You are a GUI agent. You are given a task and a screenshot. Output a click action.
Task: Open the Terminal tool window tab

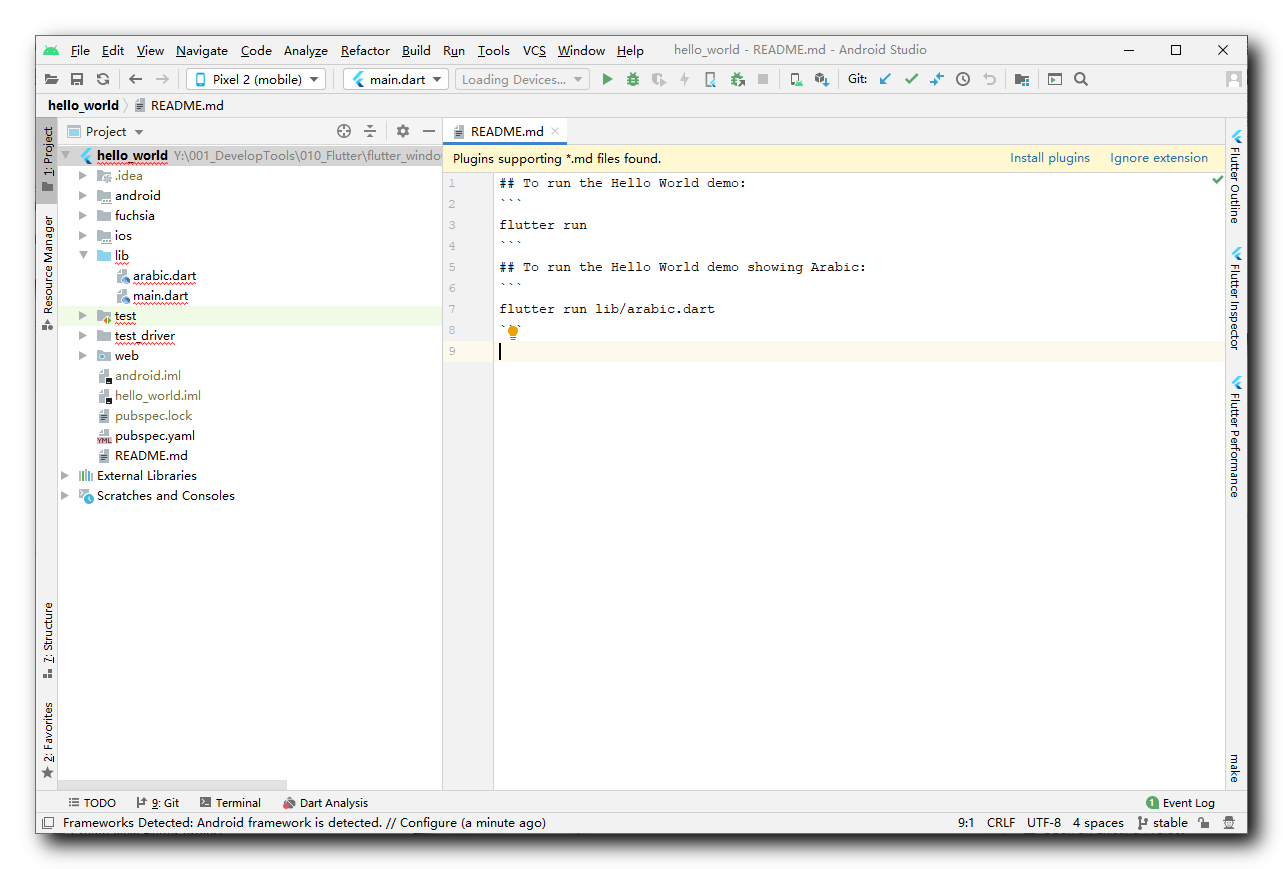click(230, 803)
